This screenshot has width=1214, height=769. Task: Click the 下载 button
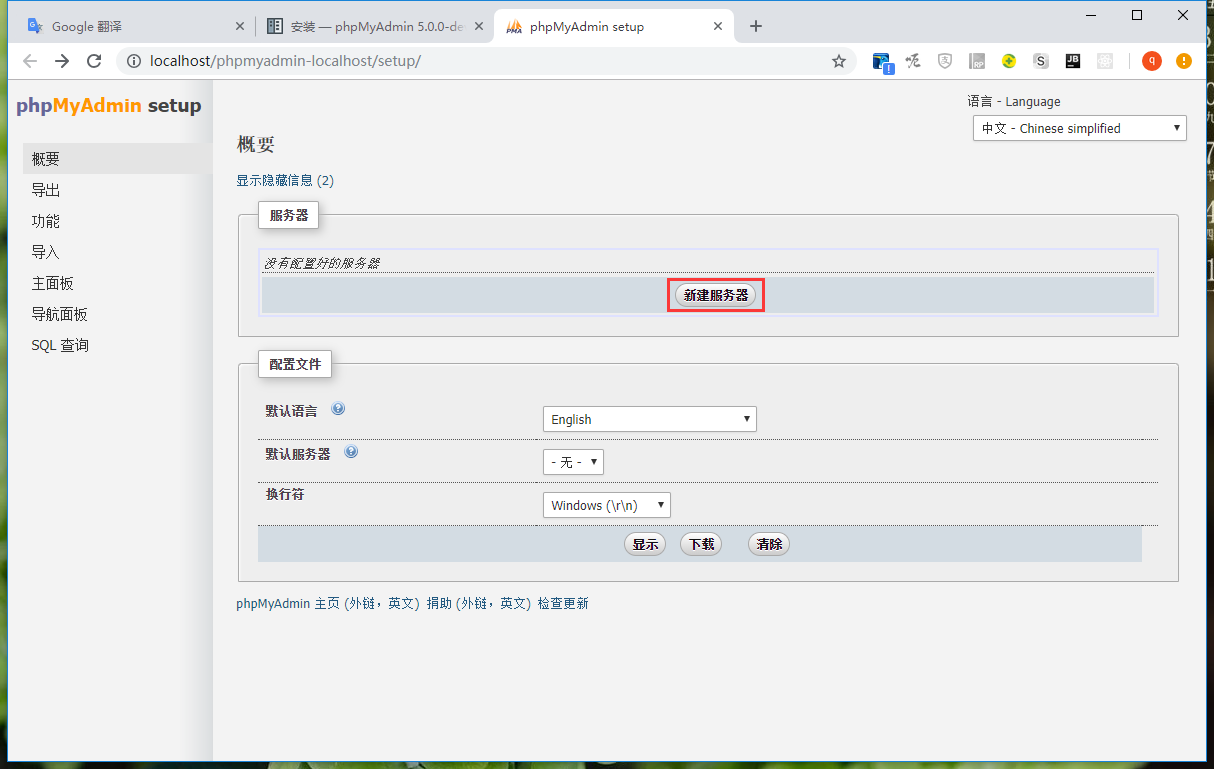tap(701, 544)
